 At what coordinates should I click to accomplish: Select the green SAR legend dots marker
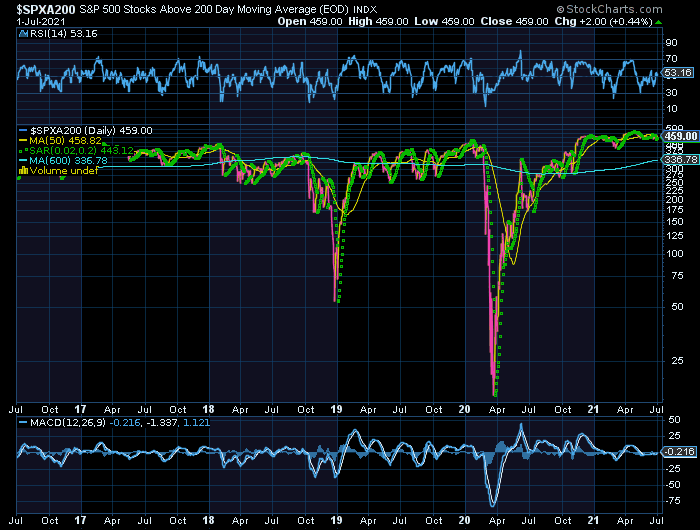click(x=23, y=150)
